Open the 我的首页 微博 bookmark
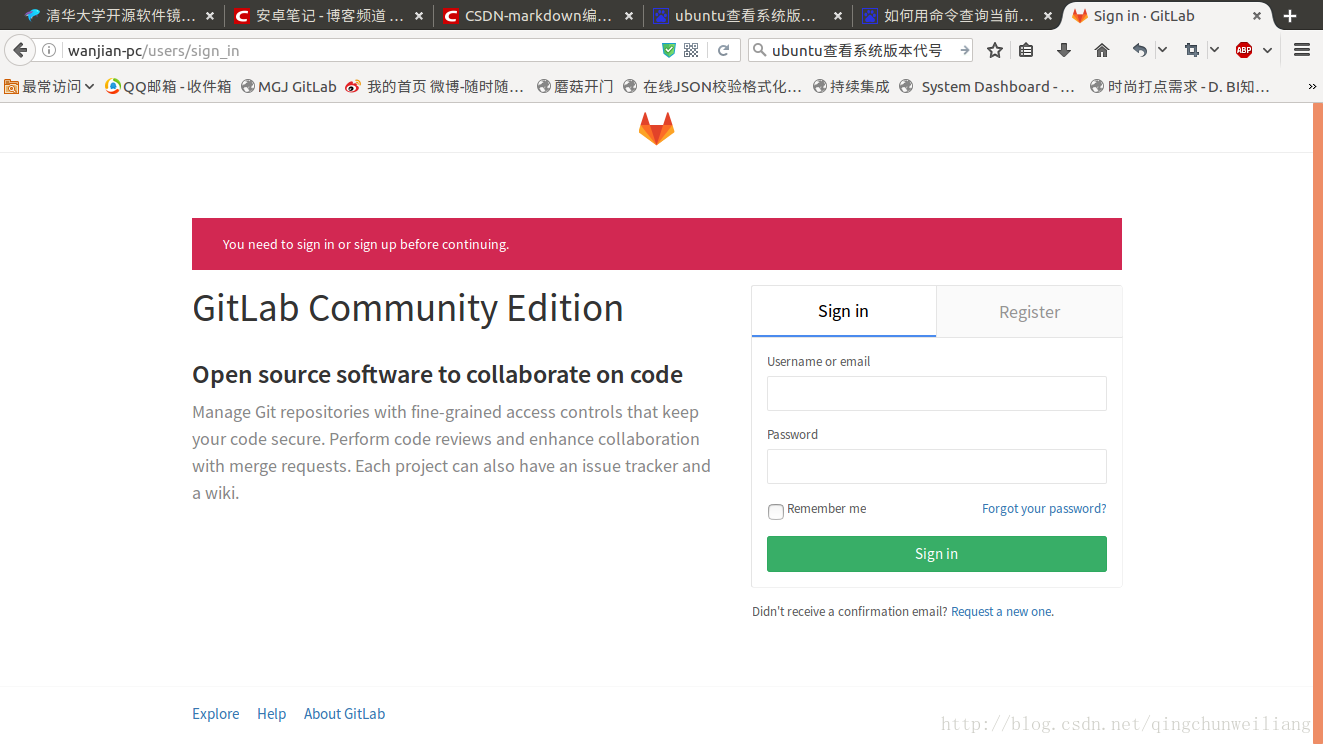 click(435, 87)
